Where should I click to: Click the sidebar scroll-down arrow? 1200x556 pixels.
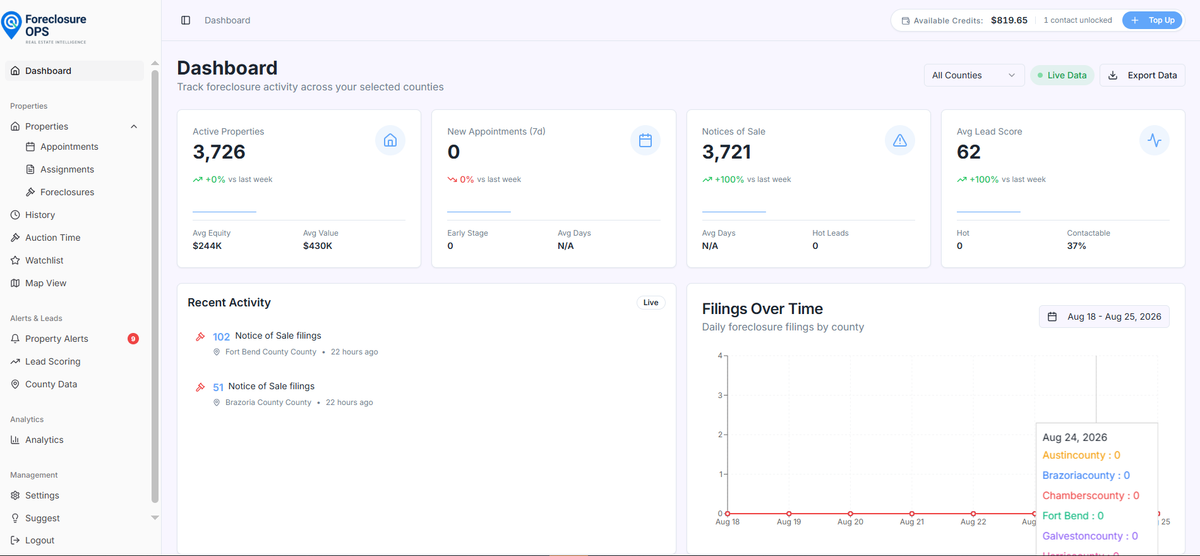(x=155, y=518)
